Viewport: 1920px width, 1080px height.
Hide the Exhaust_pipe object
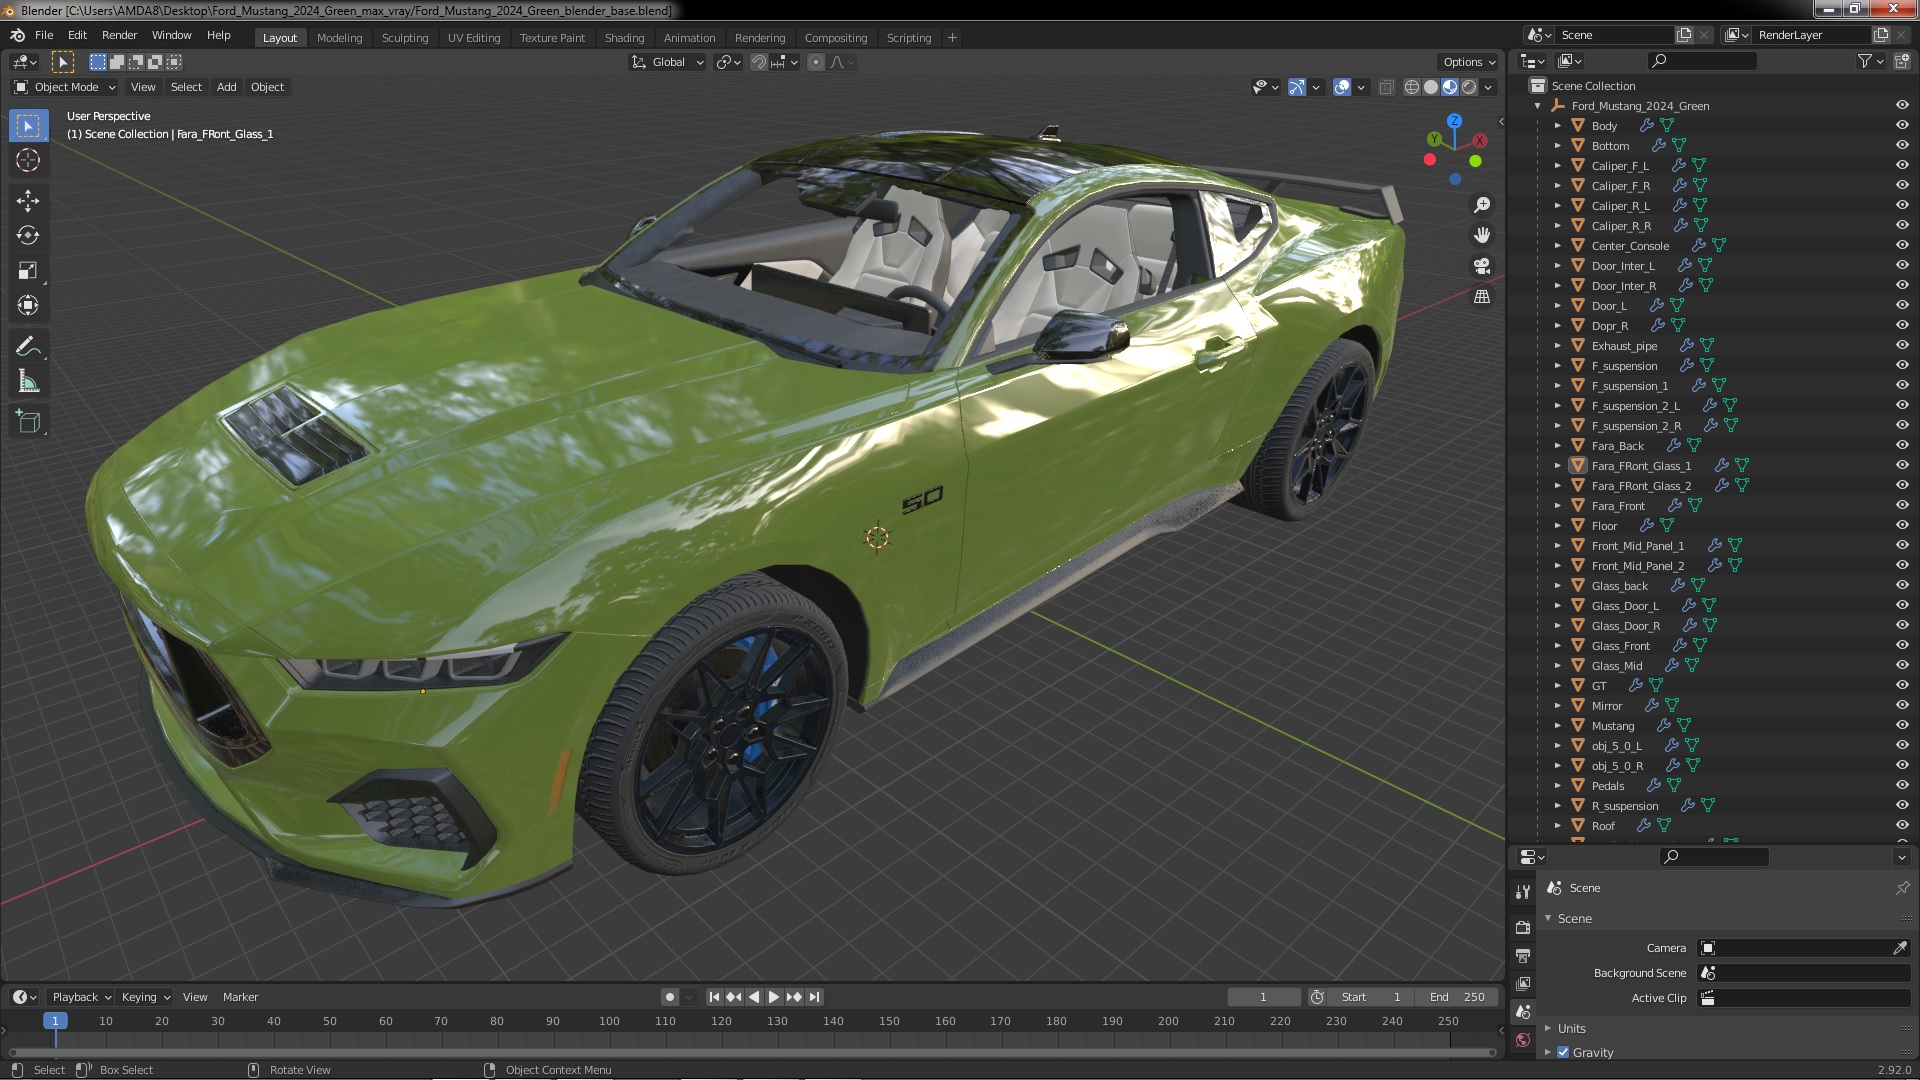click(1902, 346)
